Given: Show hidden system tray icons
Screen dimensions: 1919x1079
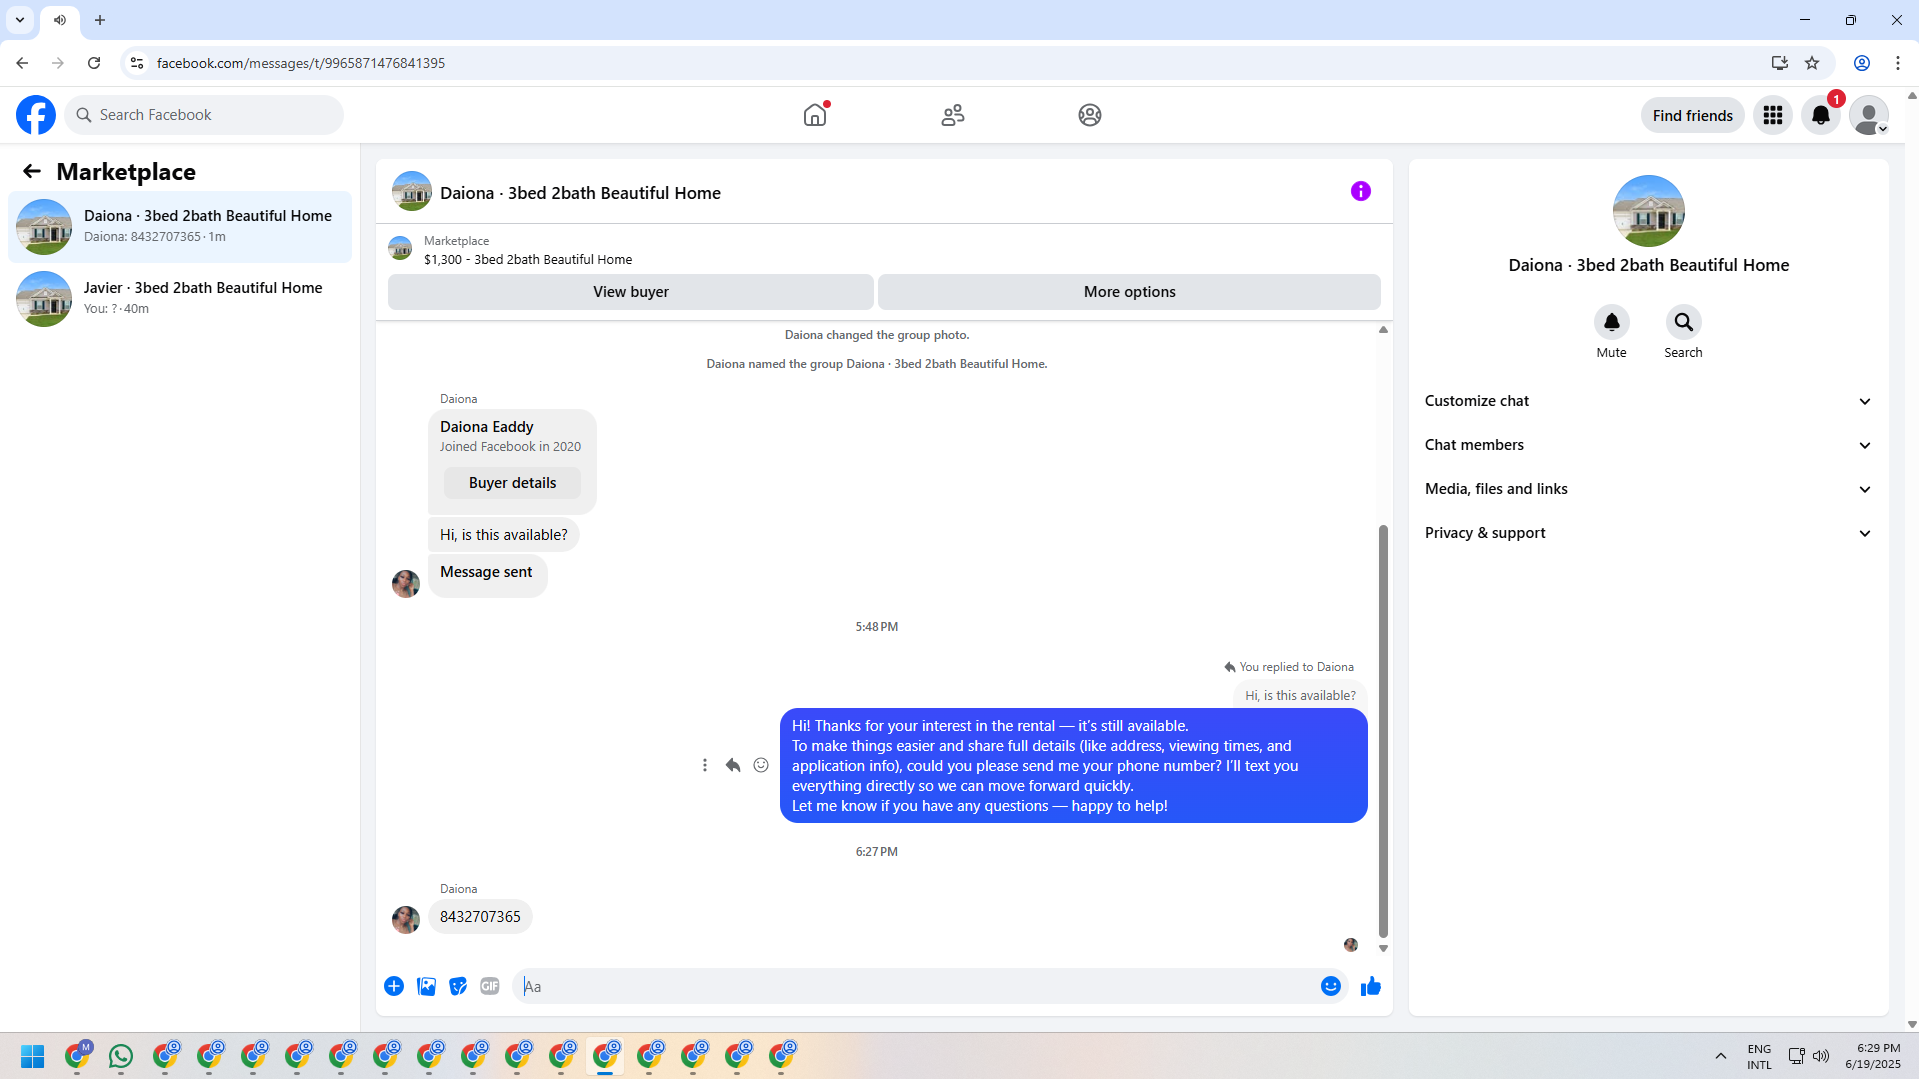Looking at the screenshot, I should pyautogui.click(x=1721, y=1056).
